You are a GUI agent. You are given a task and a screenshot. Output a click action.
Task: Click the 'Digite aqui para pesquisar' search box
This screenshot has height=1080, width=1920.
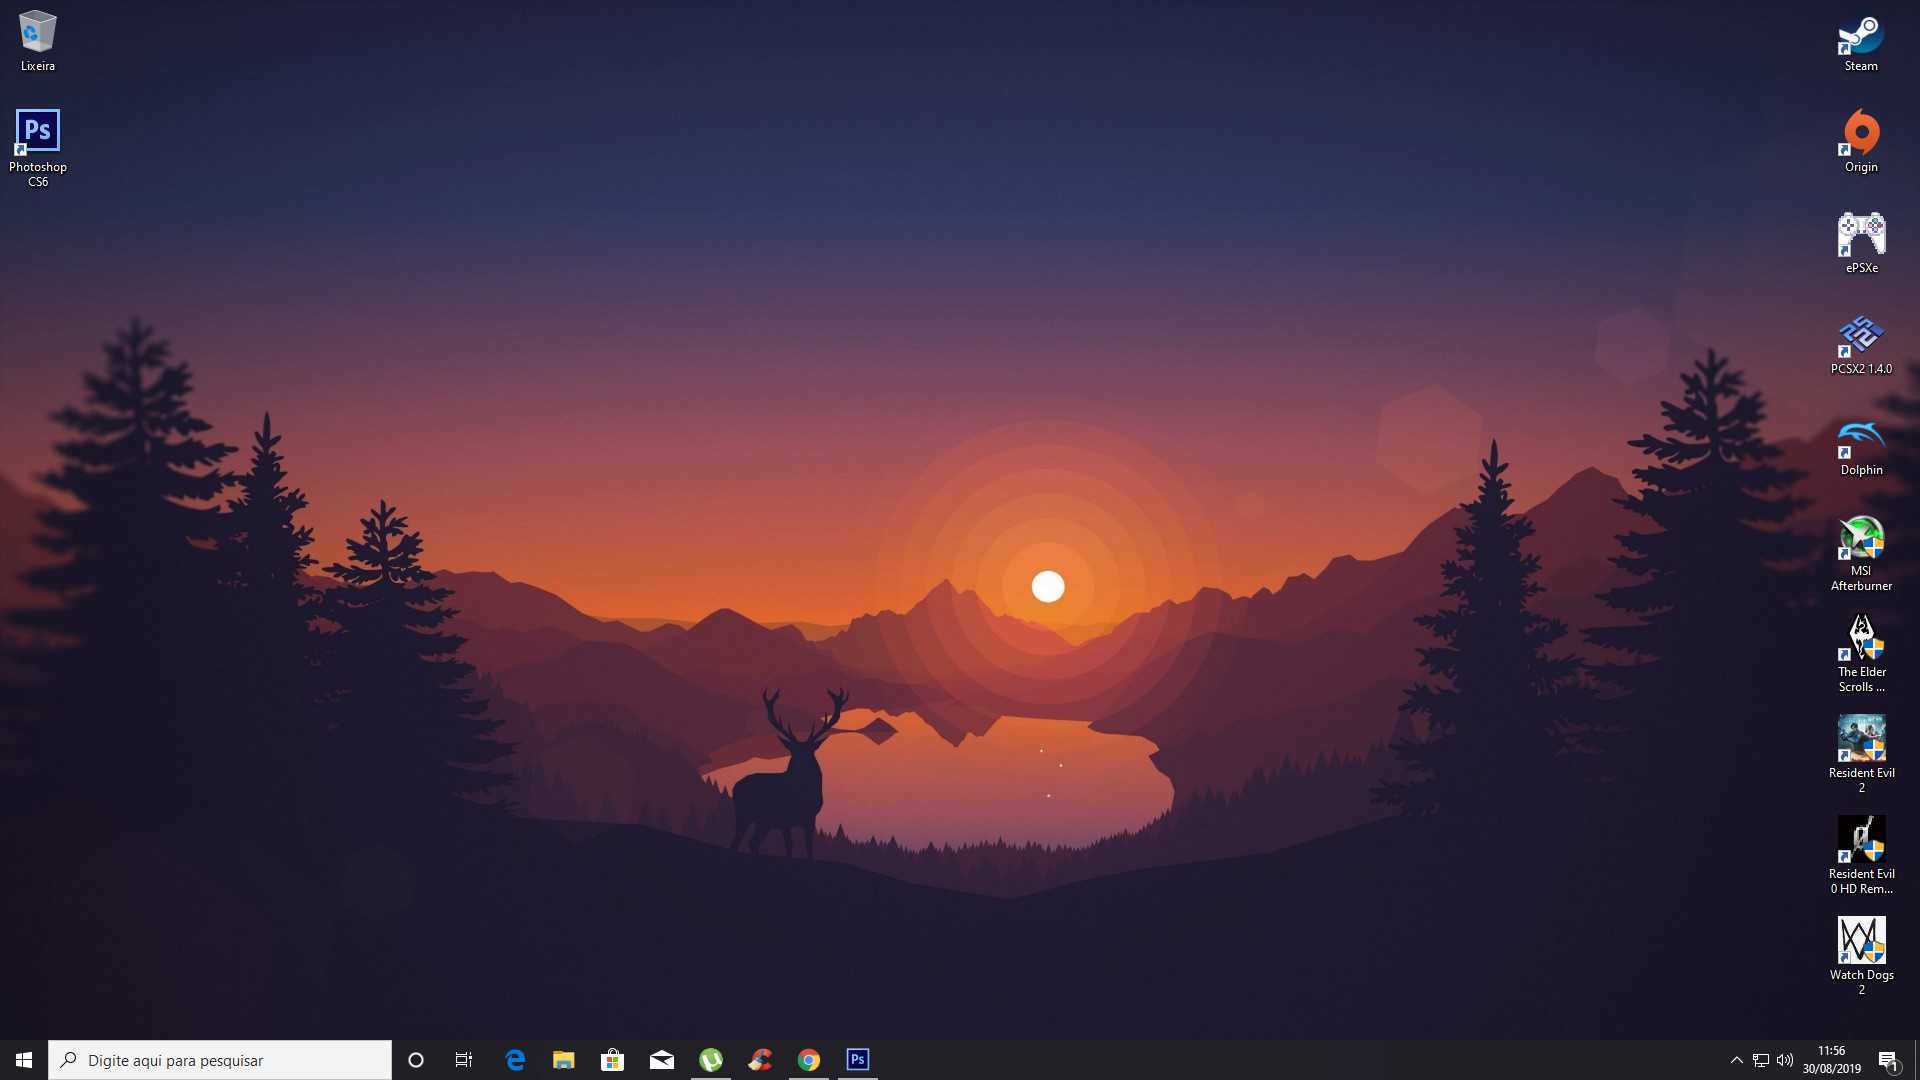pyautogui.click(x=220, y=1060)
